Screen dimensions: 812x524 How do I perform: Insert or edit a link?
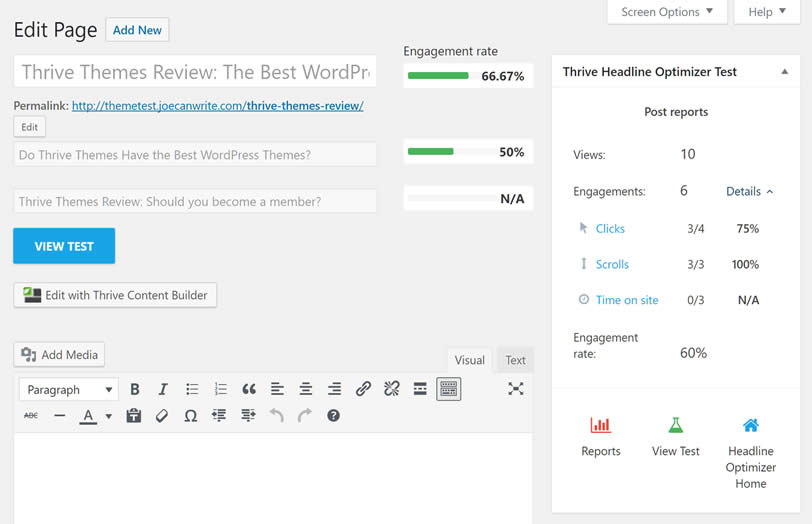coord(363,389)
